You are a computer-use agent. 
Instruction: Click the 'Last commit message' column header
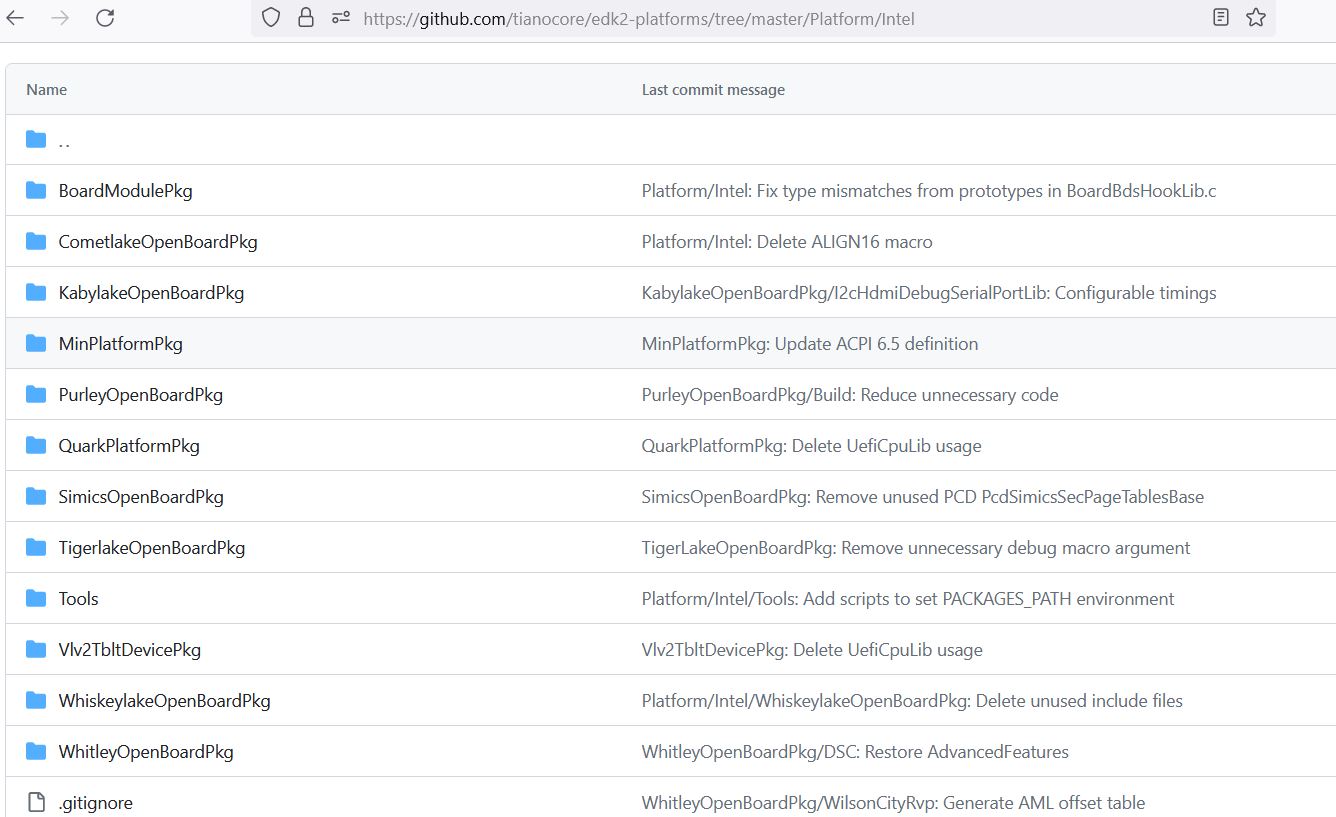click(x=713, y=89)
